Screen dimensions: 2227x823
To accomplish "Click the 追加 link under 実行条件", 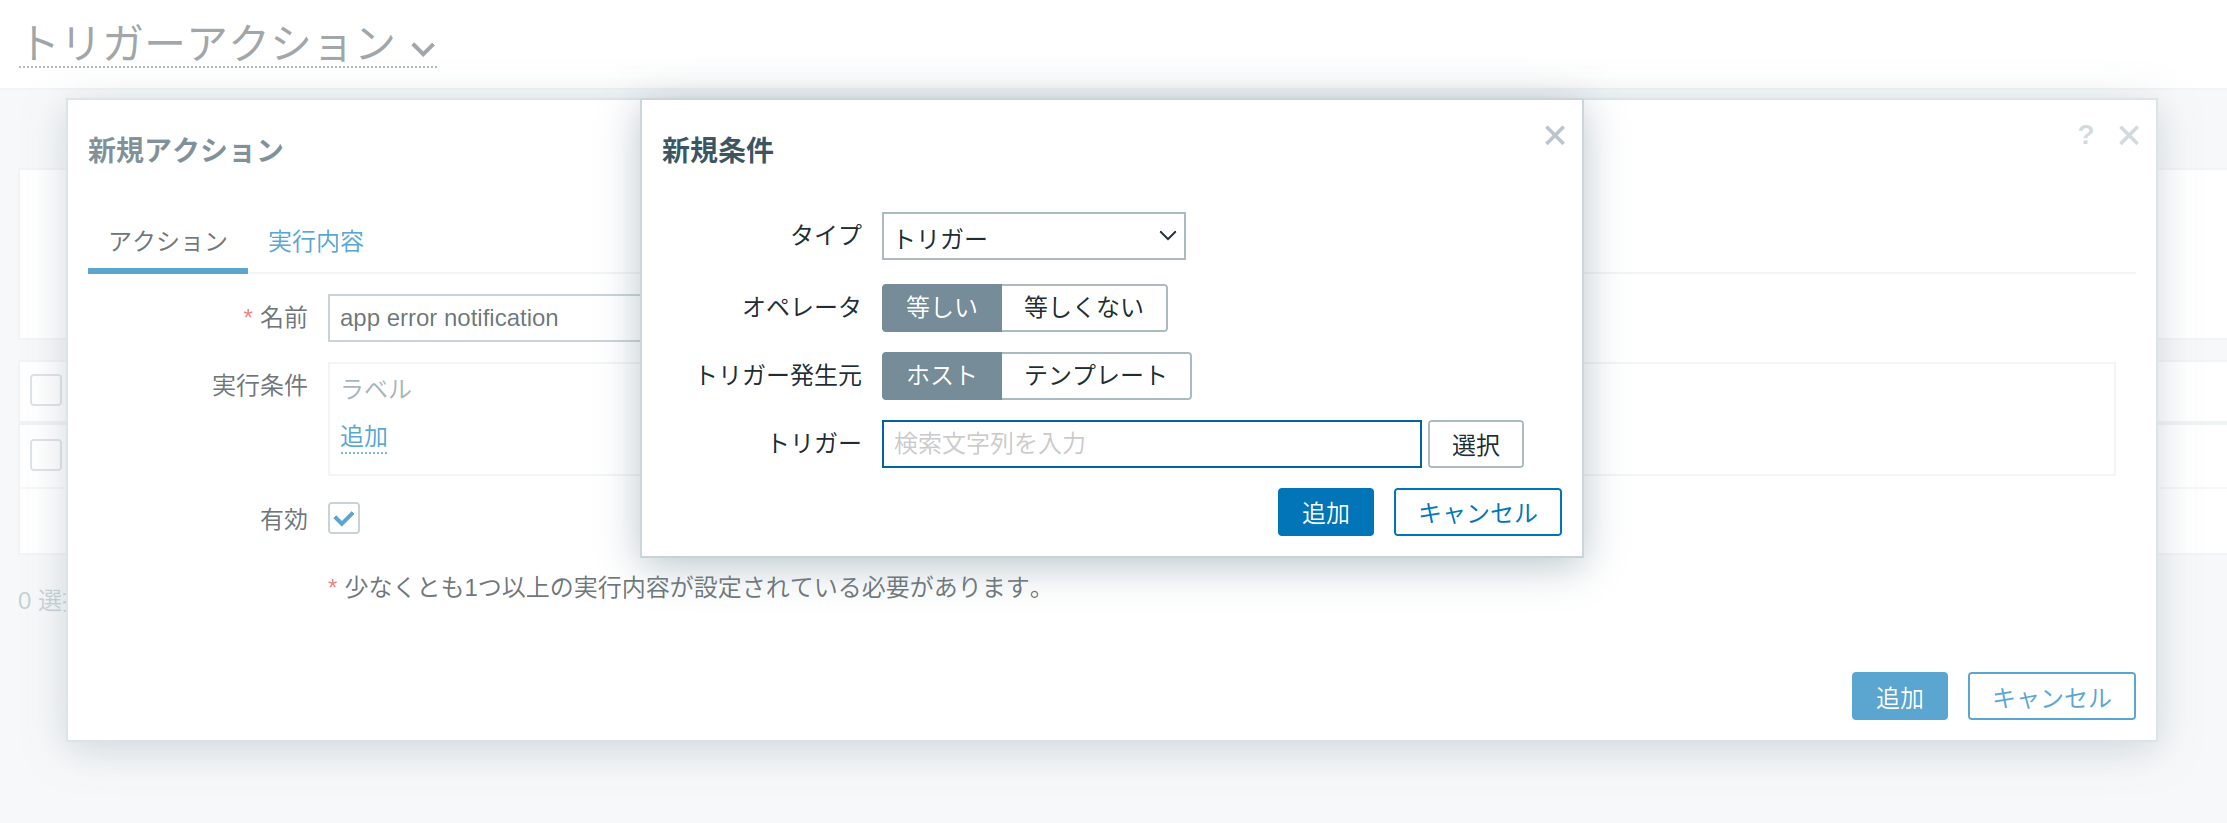I will (x=363, y=437).
